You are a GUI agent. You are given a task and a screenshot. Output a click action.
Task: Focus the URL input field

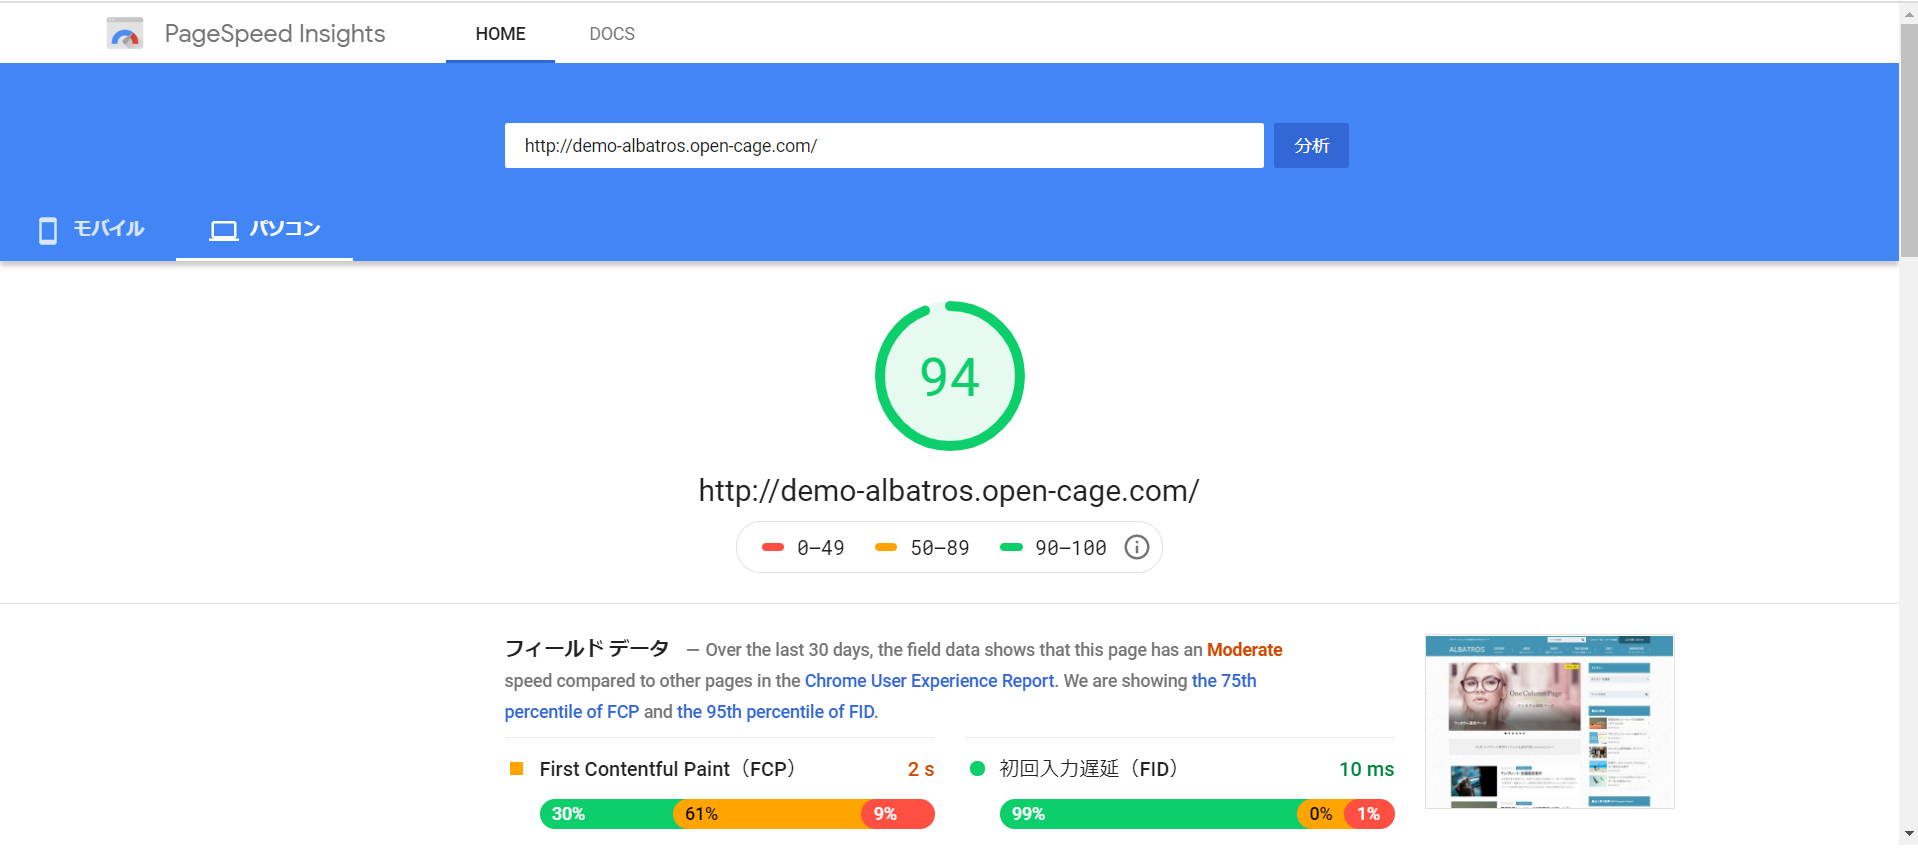coord(884,146)
